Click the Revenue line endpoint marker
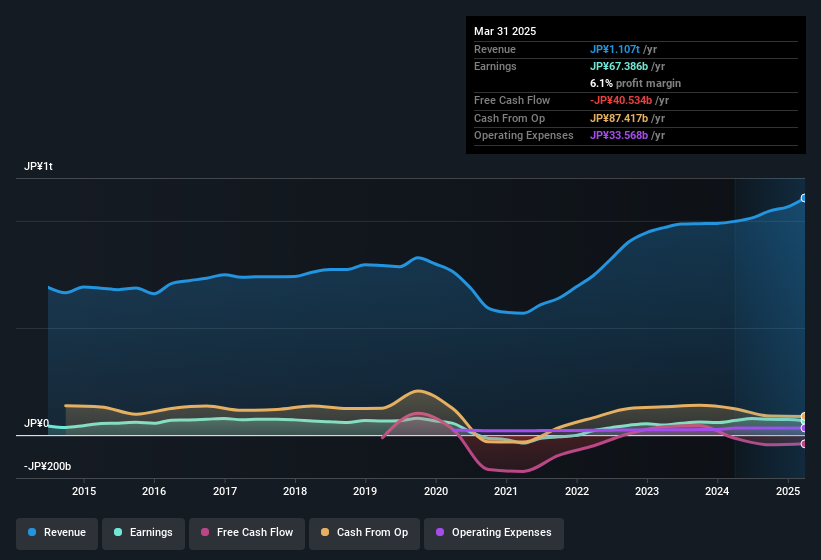Screen dimensions: 821x560 [804, 198]
